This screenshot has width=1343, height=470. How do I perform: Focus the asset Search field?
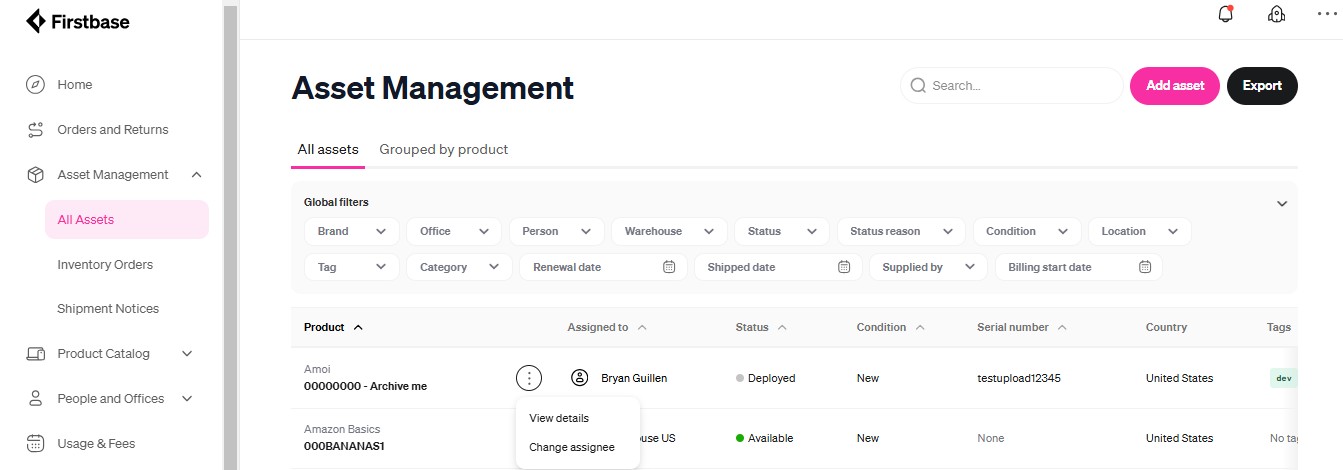[1012, 86]
